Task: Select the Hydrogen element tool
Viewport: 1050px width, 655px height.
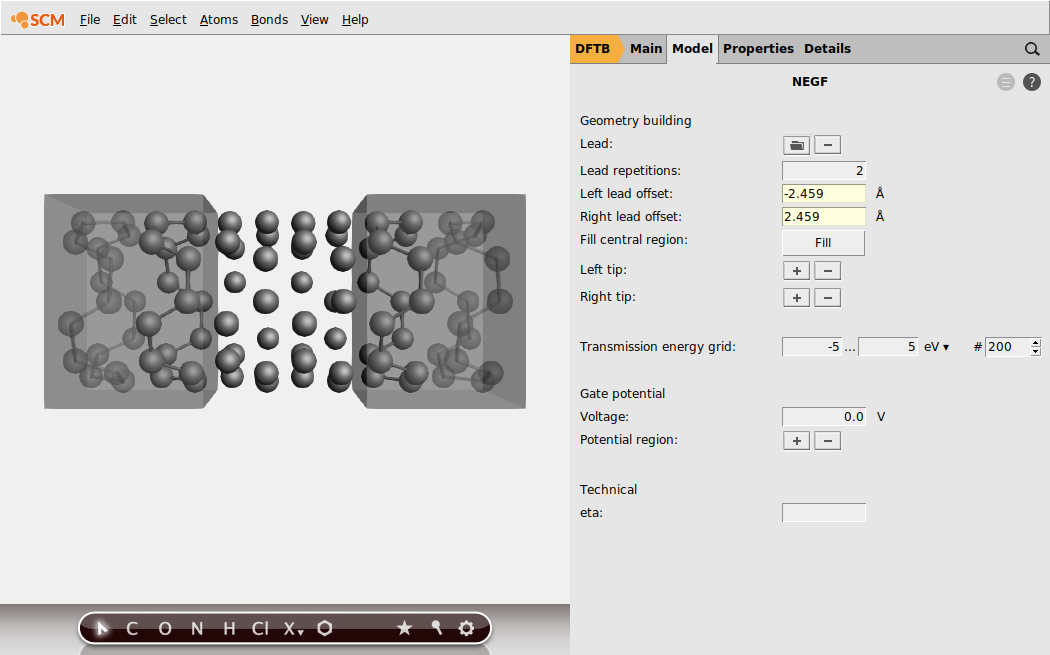Action: (x=227, y=628)
